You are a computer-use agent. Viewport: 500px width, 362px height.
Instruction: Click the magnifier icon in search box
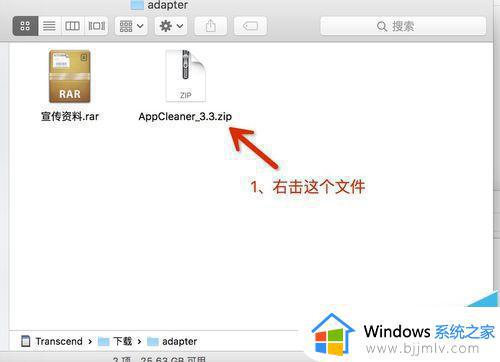click(382, 26)
